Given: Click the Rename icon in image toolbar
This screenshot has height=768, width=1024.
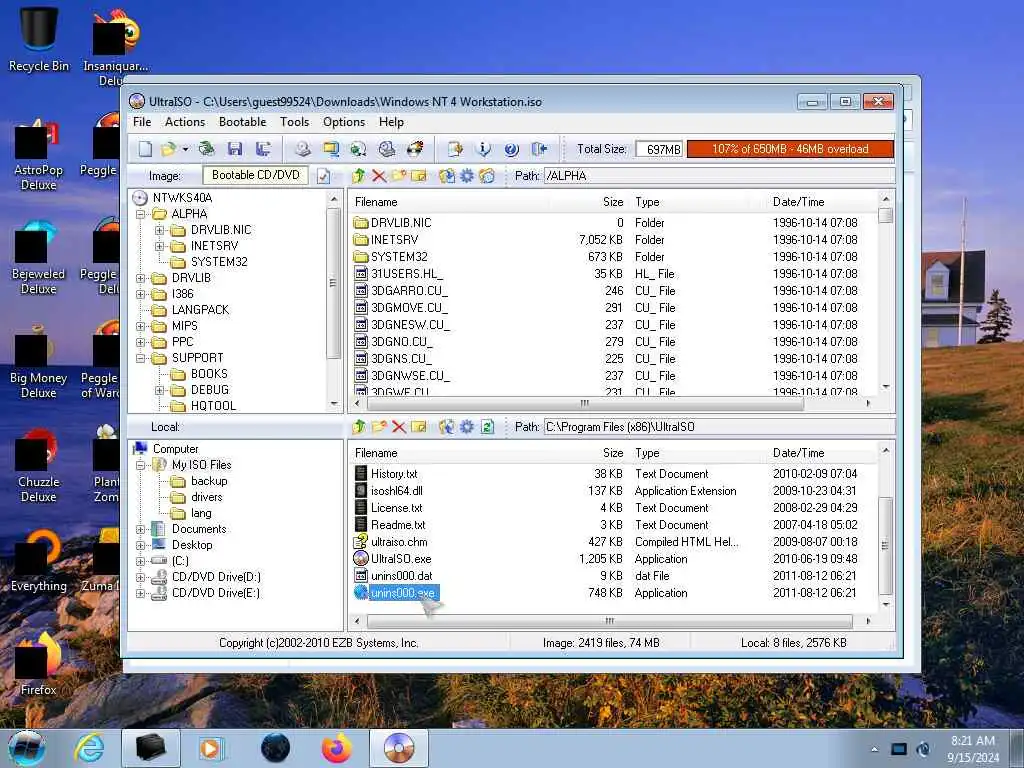Looking at the screenshot, I should point(419,176).
